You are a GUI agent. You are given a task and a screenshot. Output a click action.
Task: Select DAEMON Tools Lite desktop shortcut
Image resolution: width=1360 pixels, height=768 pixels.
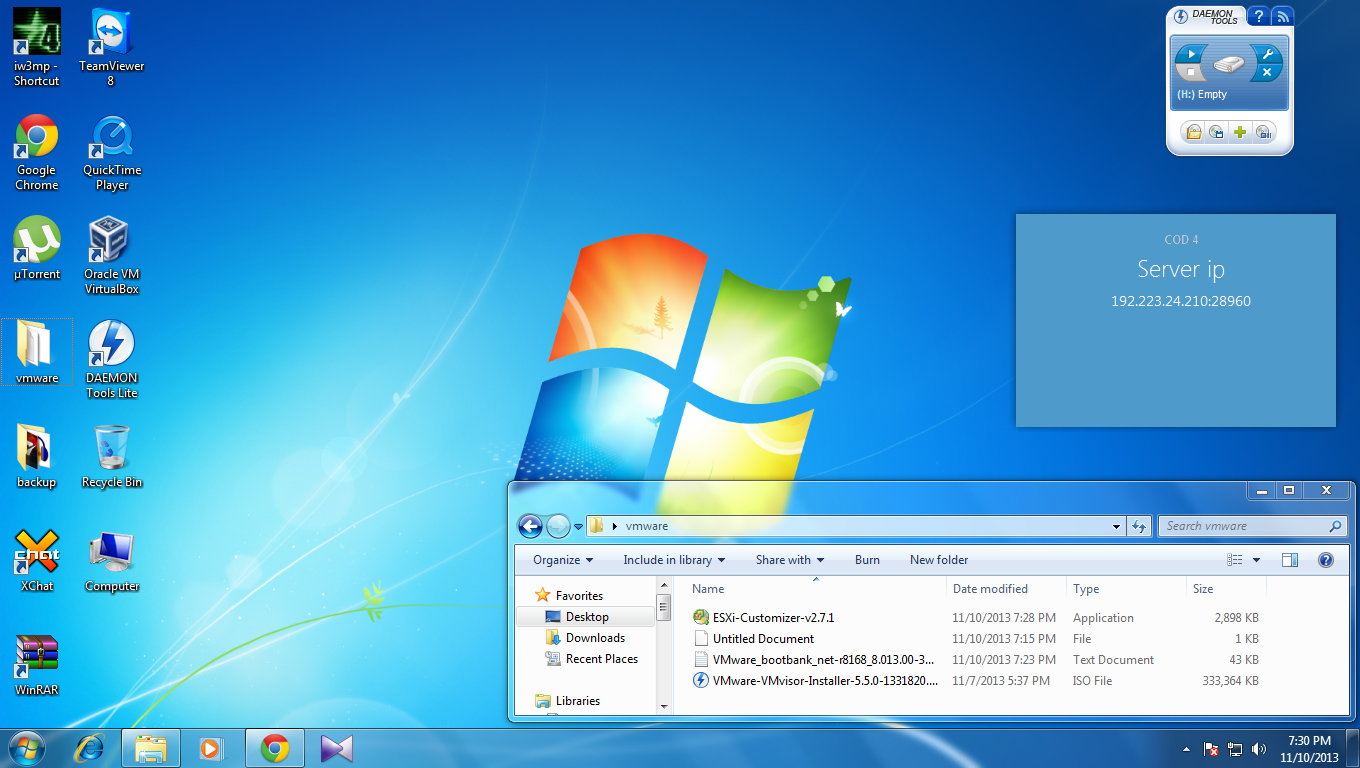tap(112, 360)
